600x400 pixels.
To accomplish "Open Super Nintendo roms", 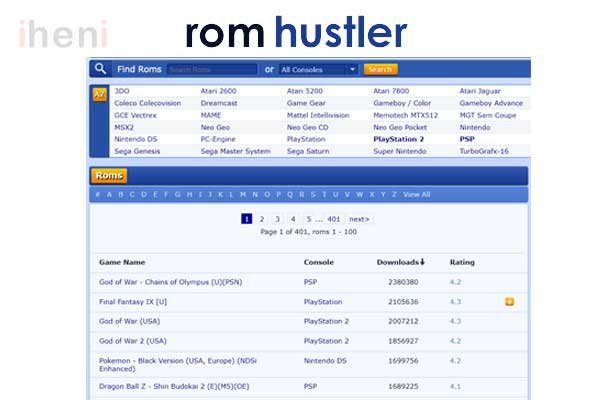I will coord(399,152).
